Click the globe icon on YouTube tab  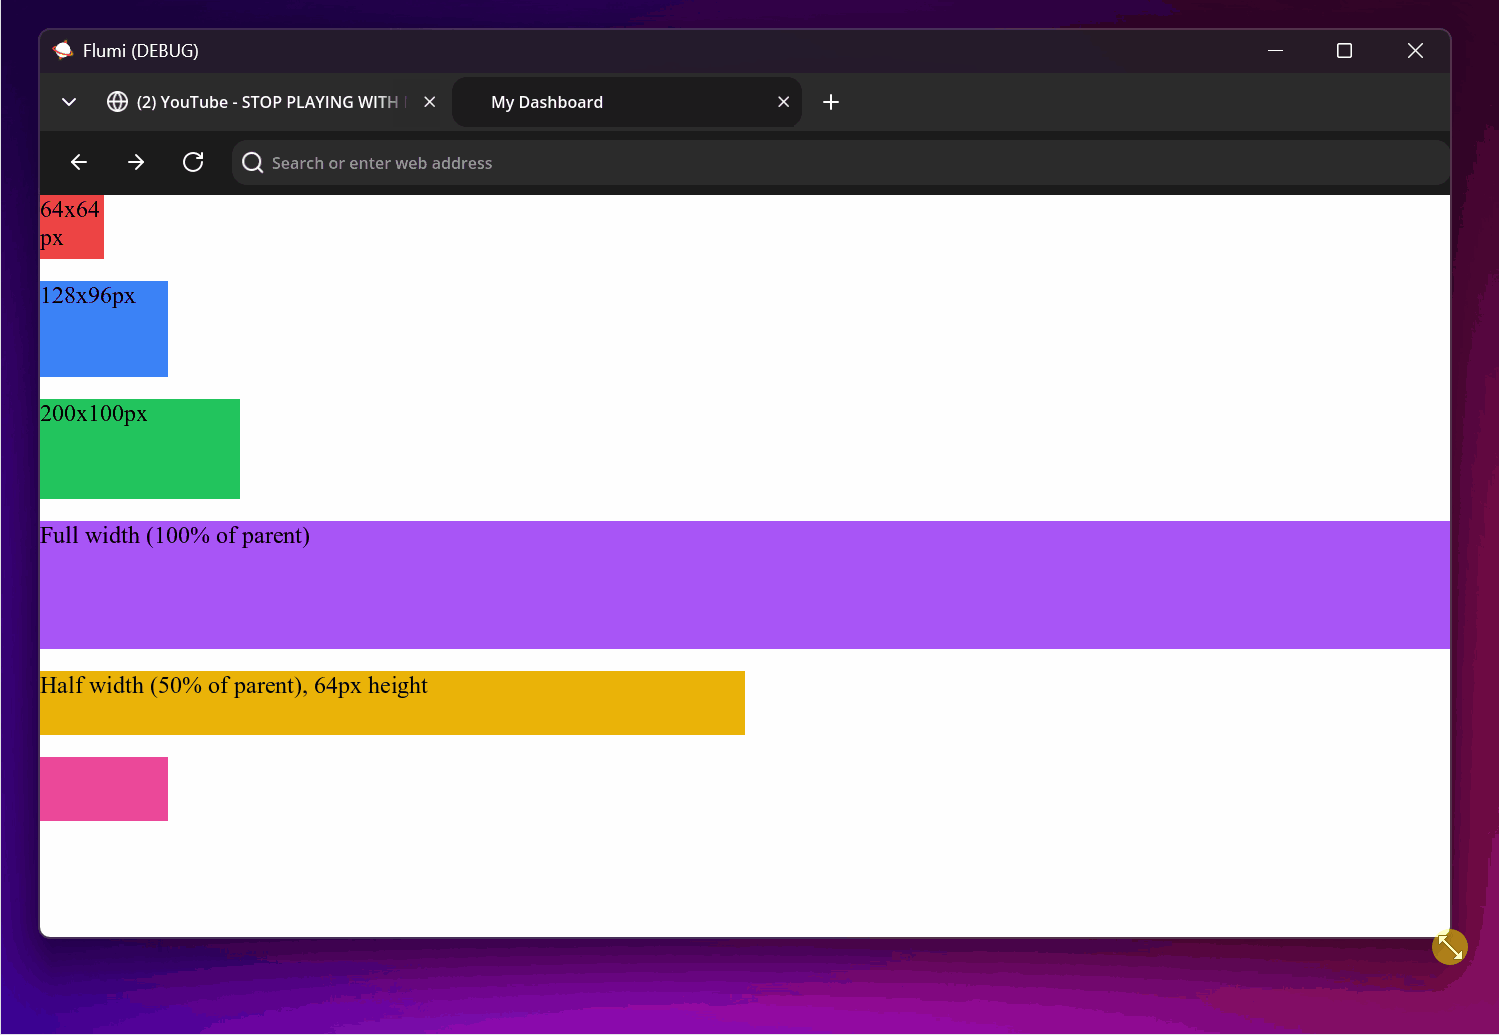(117, 102)
